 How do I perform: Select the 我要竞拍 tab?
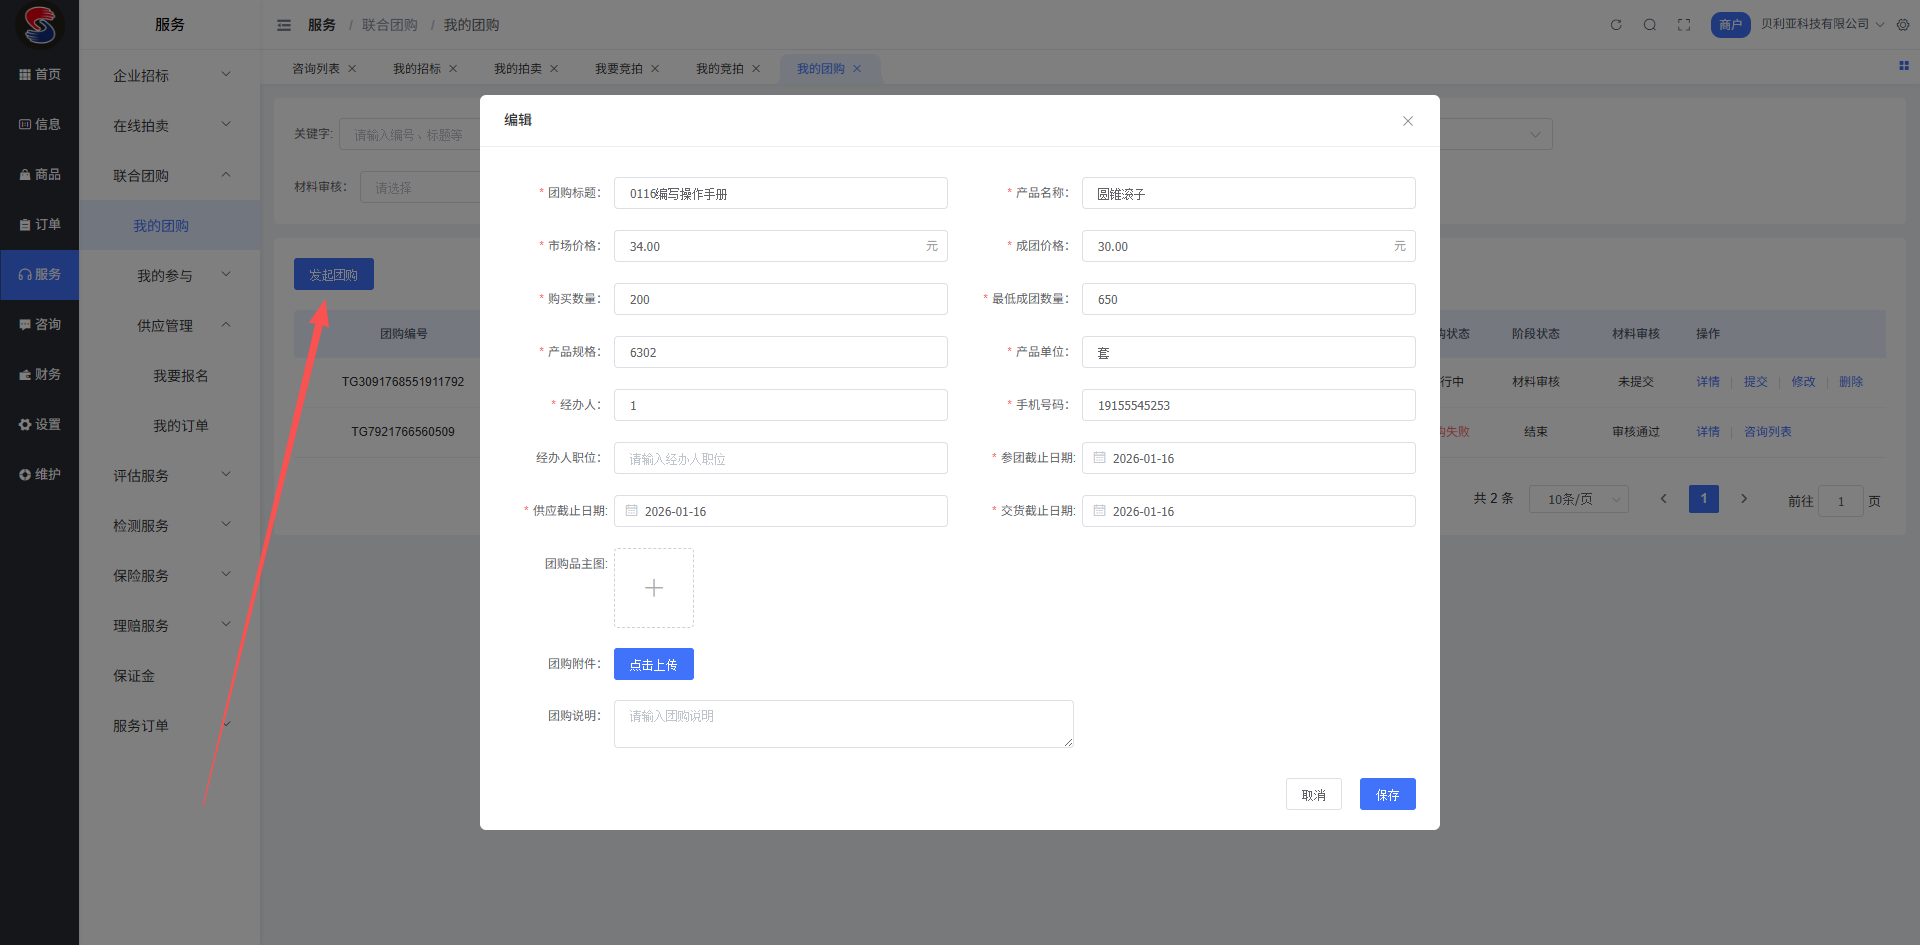618,69
